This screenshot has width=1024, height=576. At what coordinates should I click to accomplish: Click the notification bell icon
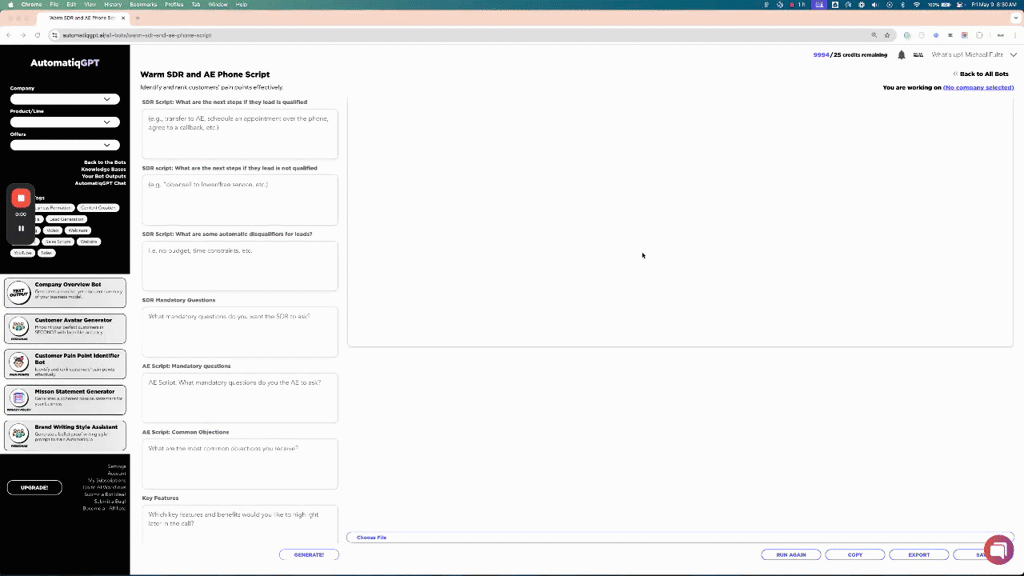coord(900,55)
